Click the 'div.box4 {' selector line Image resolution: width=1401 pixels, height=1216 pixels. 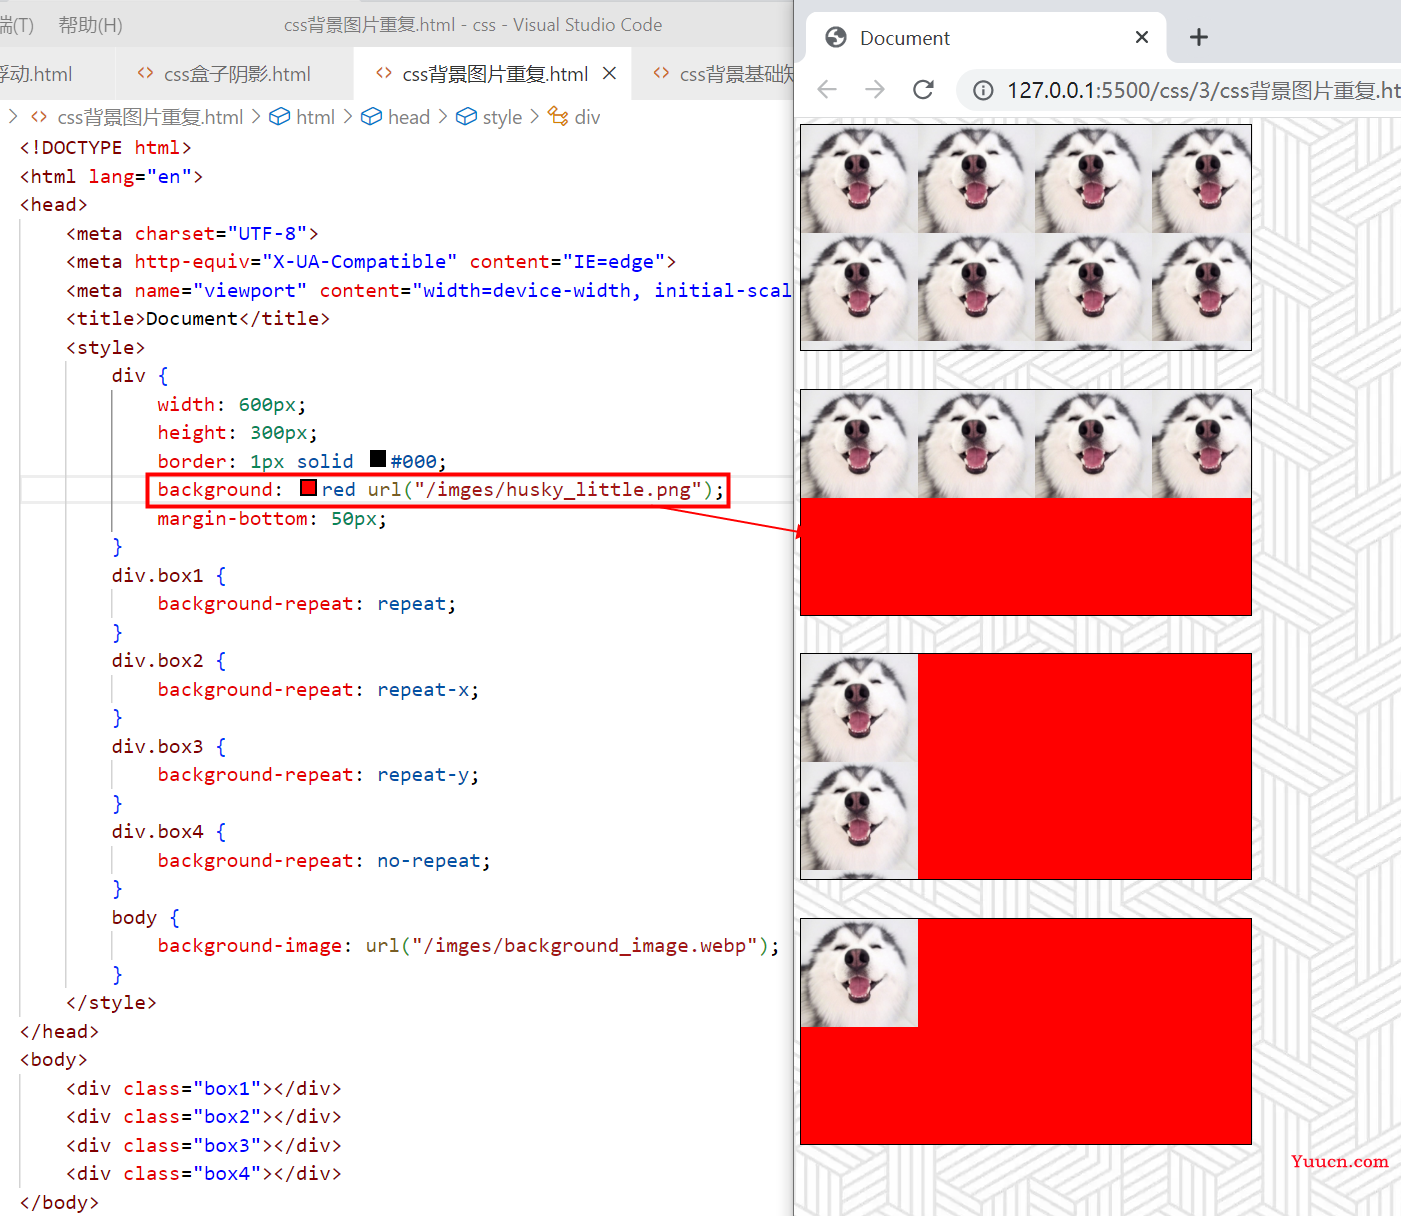(x=169, y=832)
